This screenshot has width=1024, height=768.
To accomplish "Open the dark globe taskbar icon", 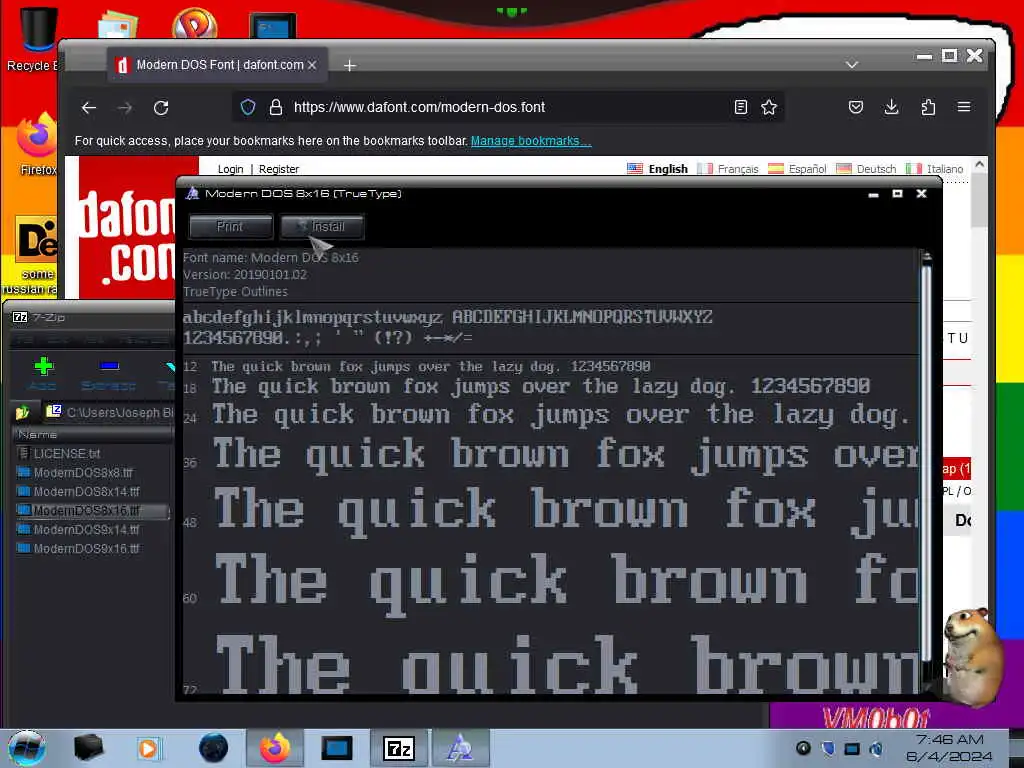I will click(214, 748).
